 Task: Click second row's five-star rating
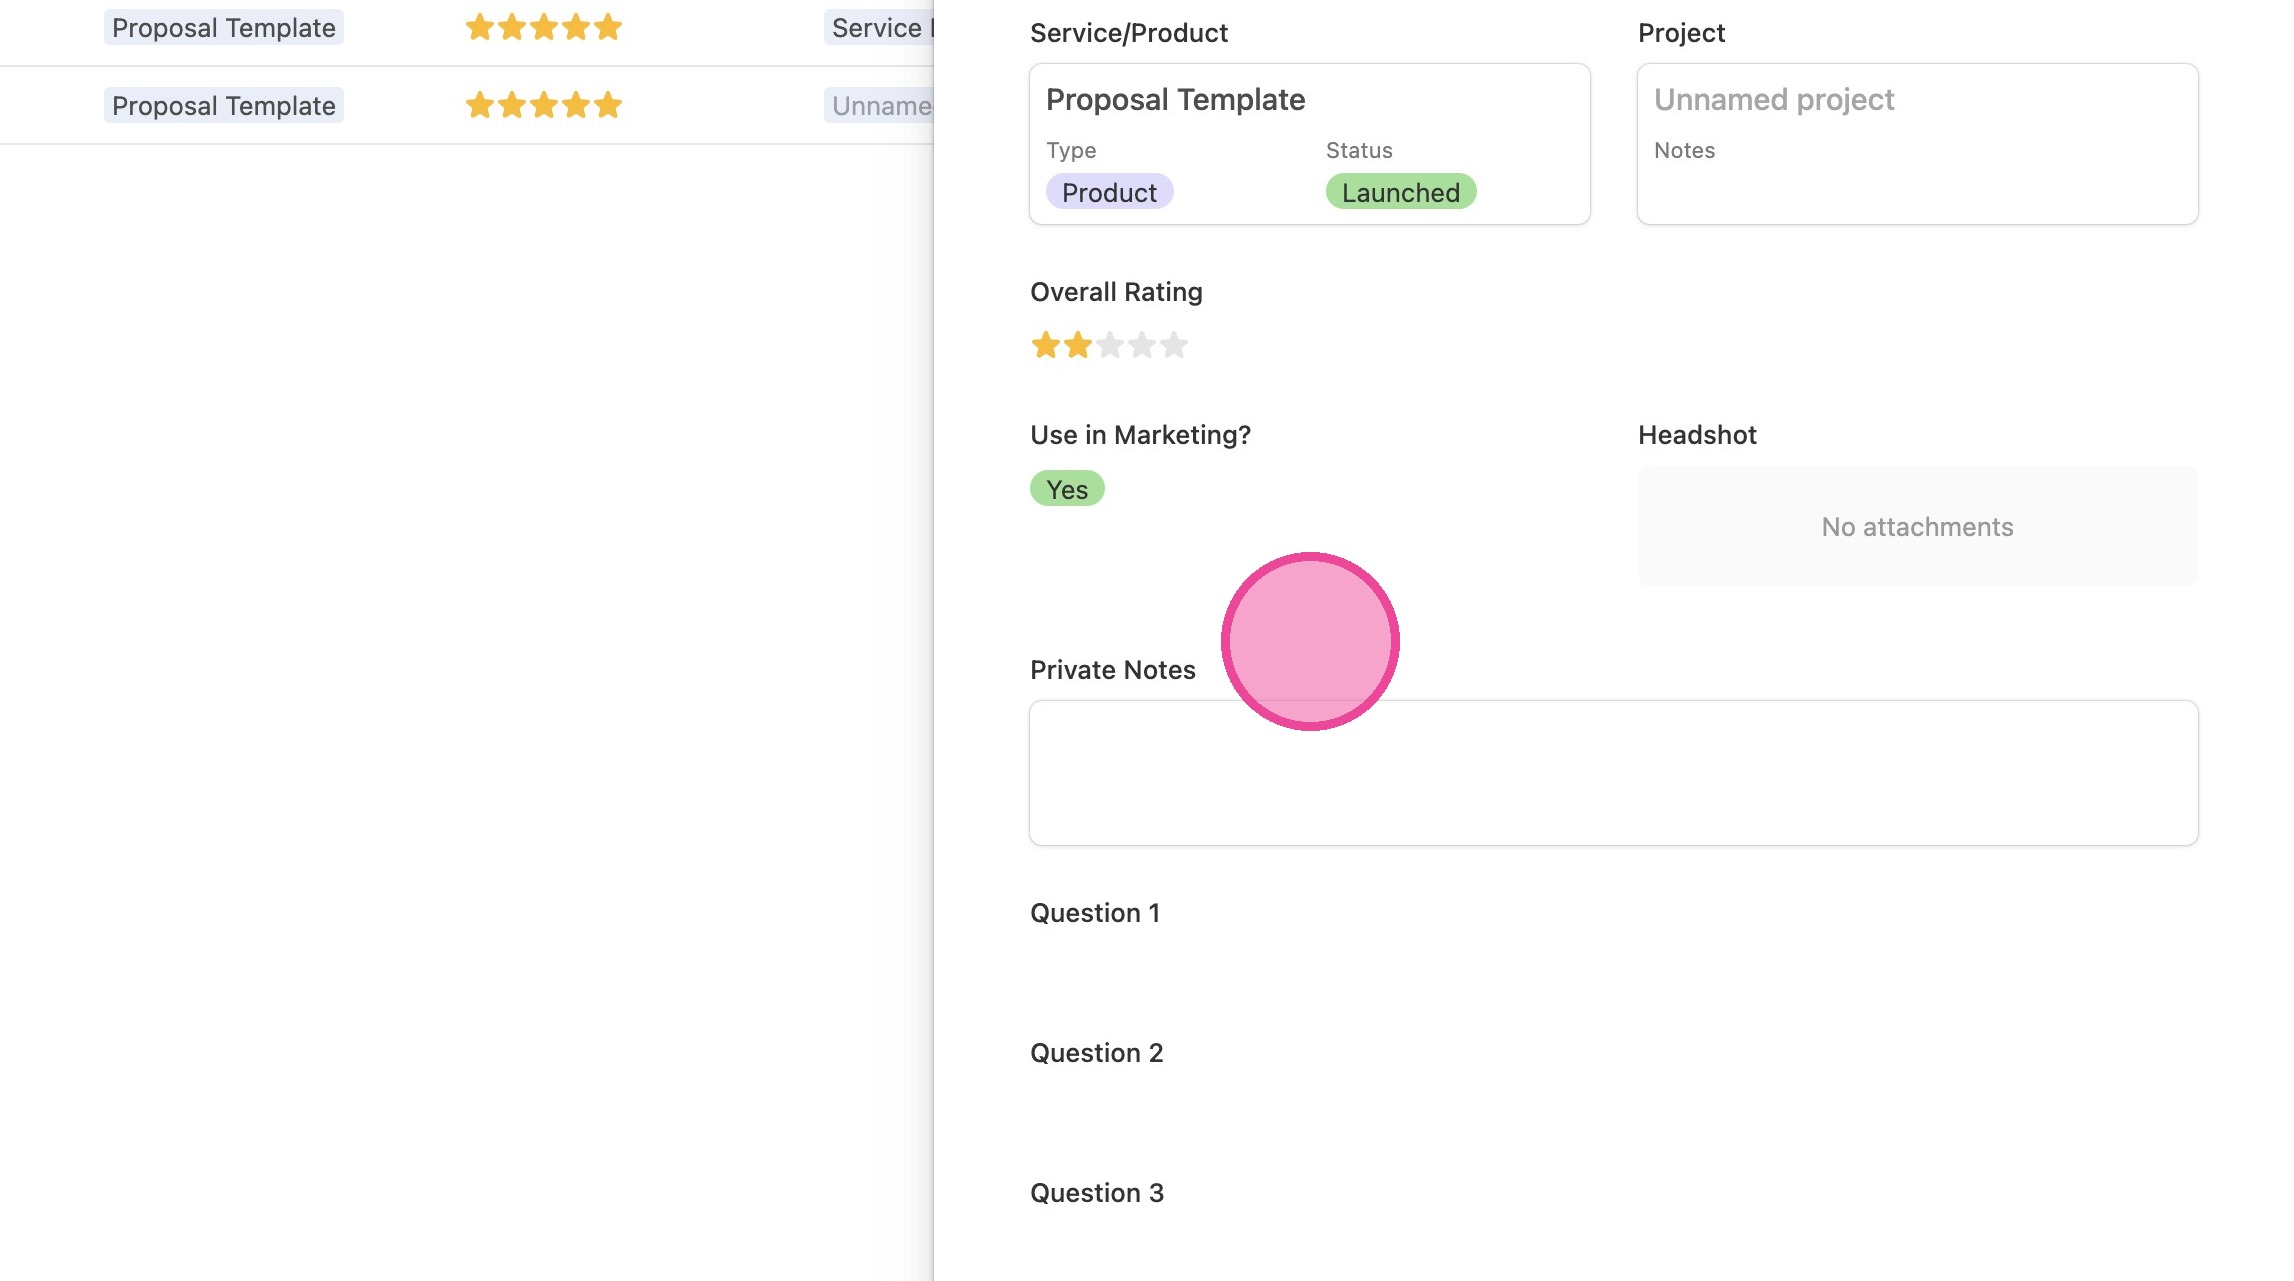(543, 105)
